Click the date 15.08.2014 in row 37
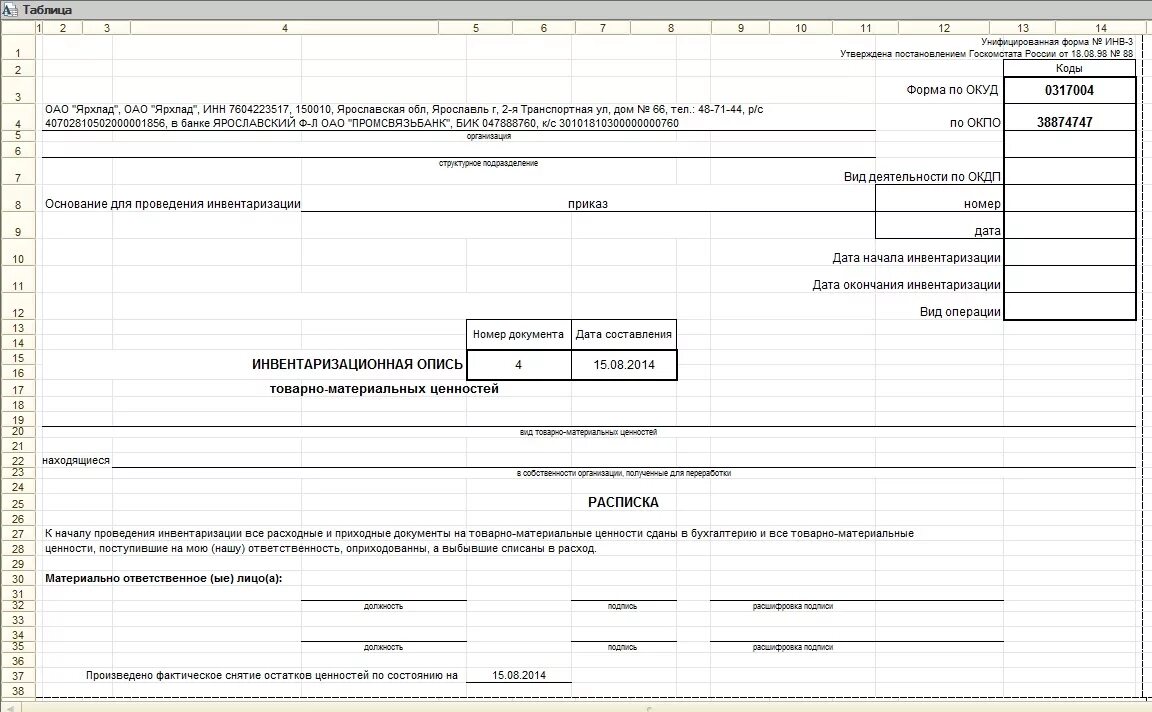This screenshot has width=1152, height=712. pos(519,675)
